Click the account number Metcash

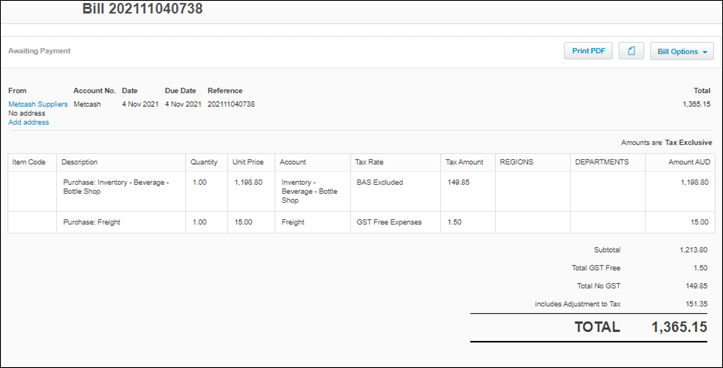point(87,104)
